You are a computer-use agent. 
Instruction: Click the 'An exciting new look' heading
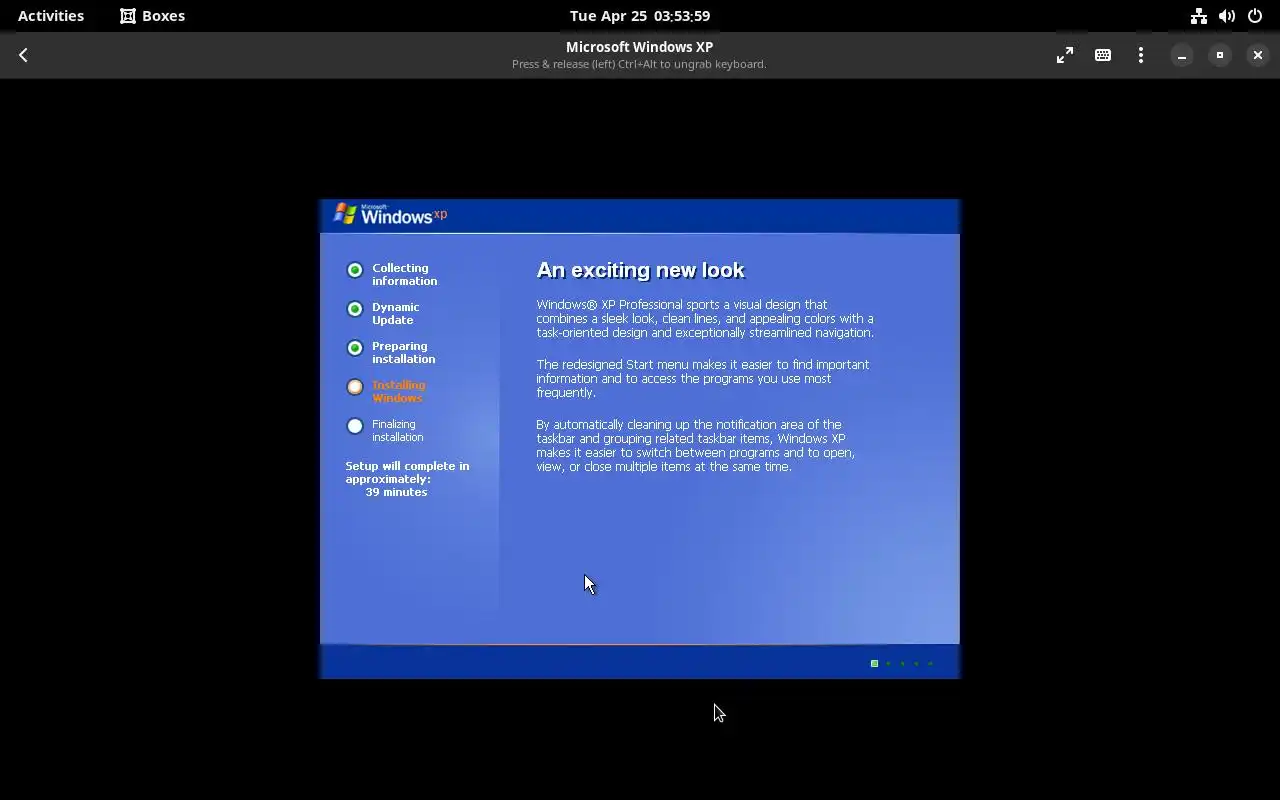coord(640,270)
